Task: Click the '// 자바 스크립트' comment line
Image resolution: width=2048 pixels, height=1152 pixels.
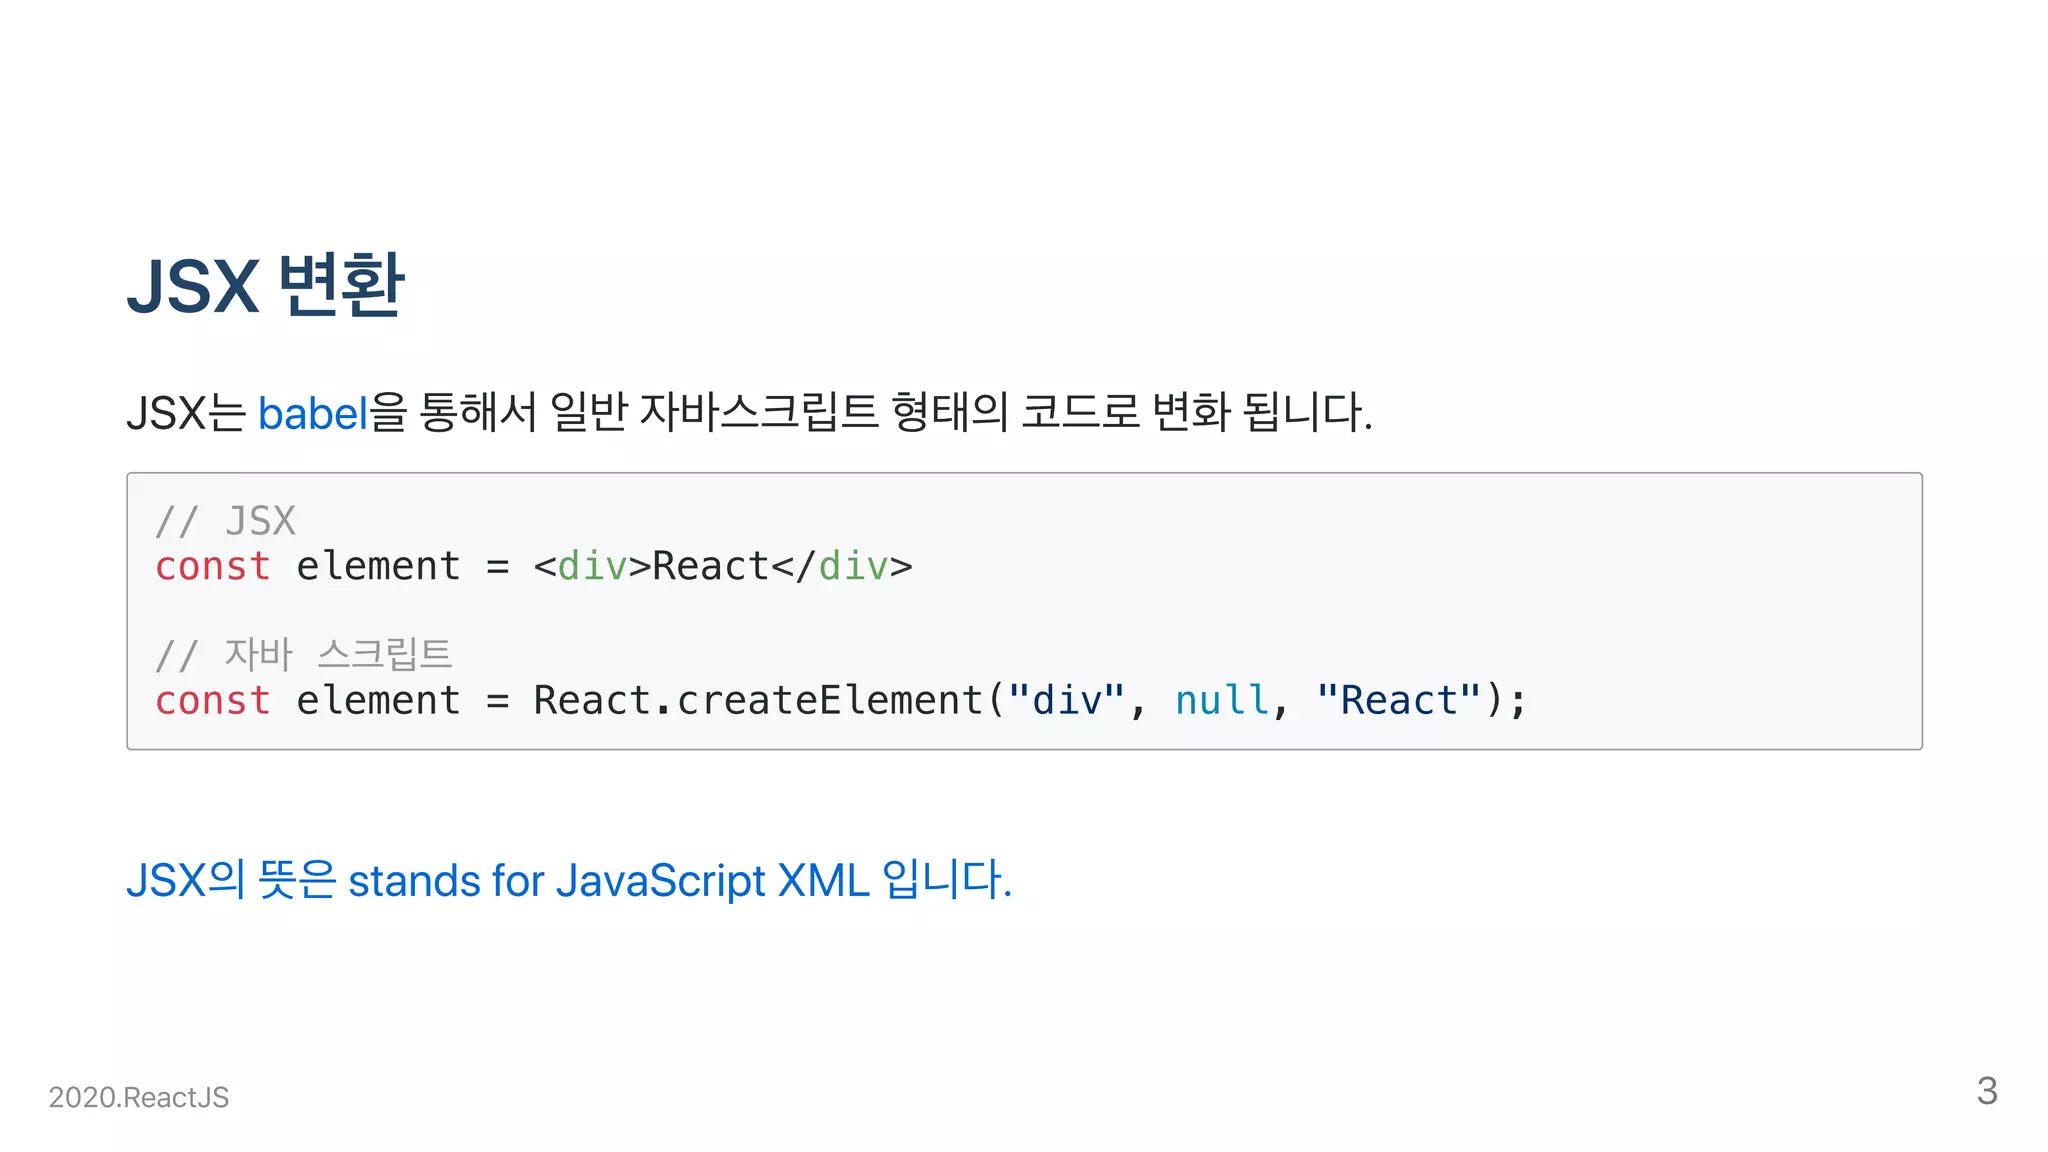Action: 304,655
